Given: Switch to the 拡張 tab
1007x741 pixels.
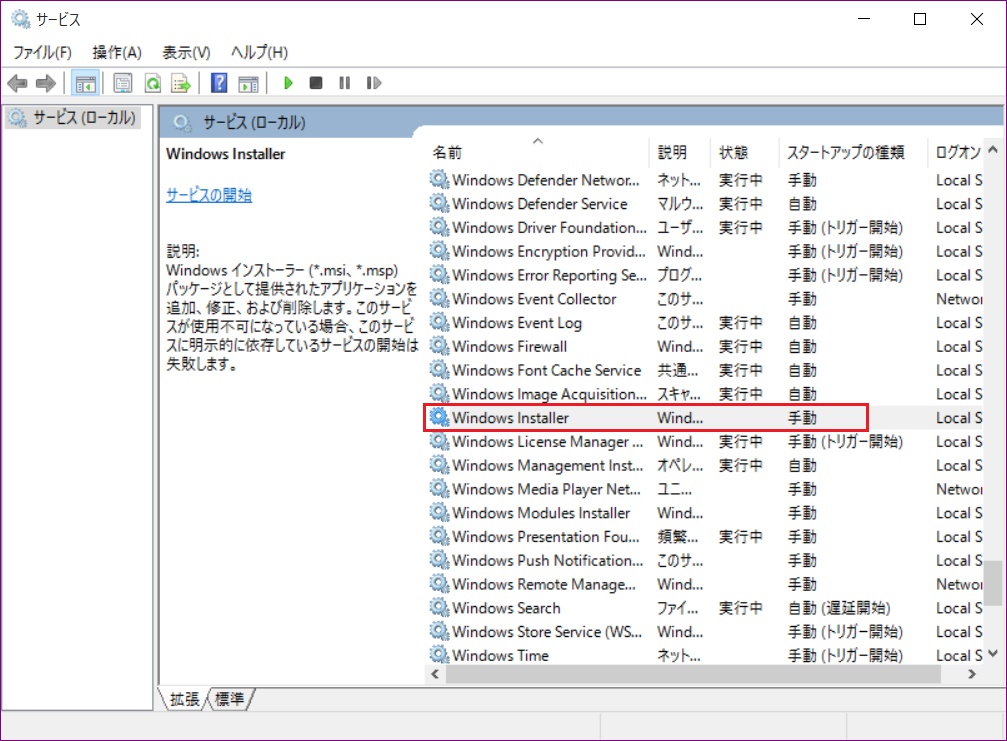Looking at the screenshot, I should coord(184,699).
